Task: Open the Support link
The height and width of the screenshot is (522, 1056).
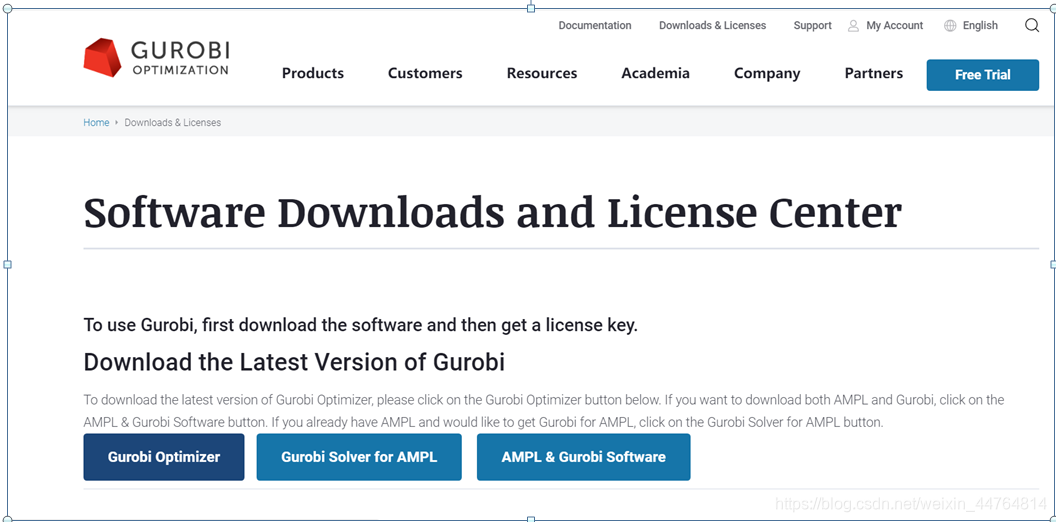Action: (812, 26)
